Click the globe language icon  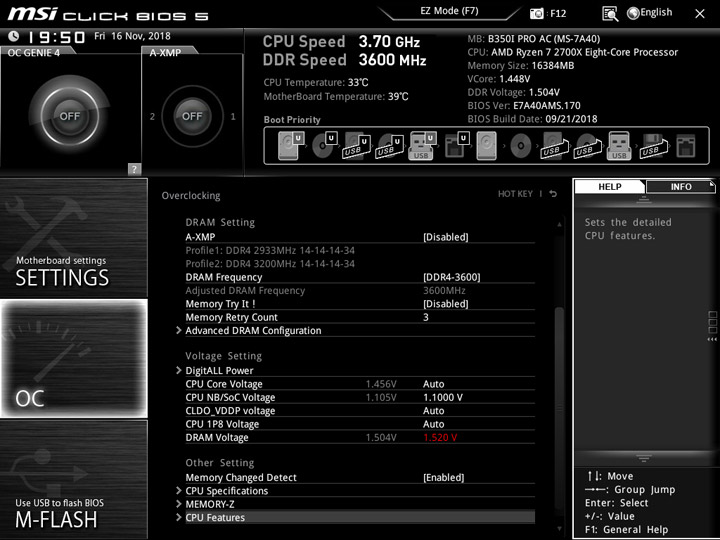(x=633, y=13)
